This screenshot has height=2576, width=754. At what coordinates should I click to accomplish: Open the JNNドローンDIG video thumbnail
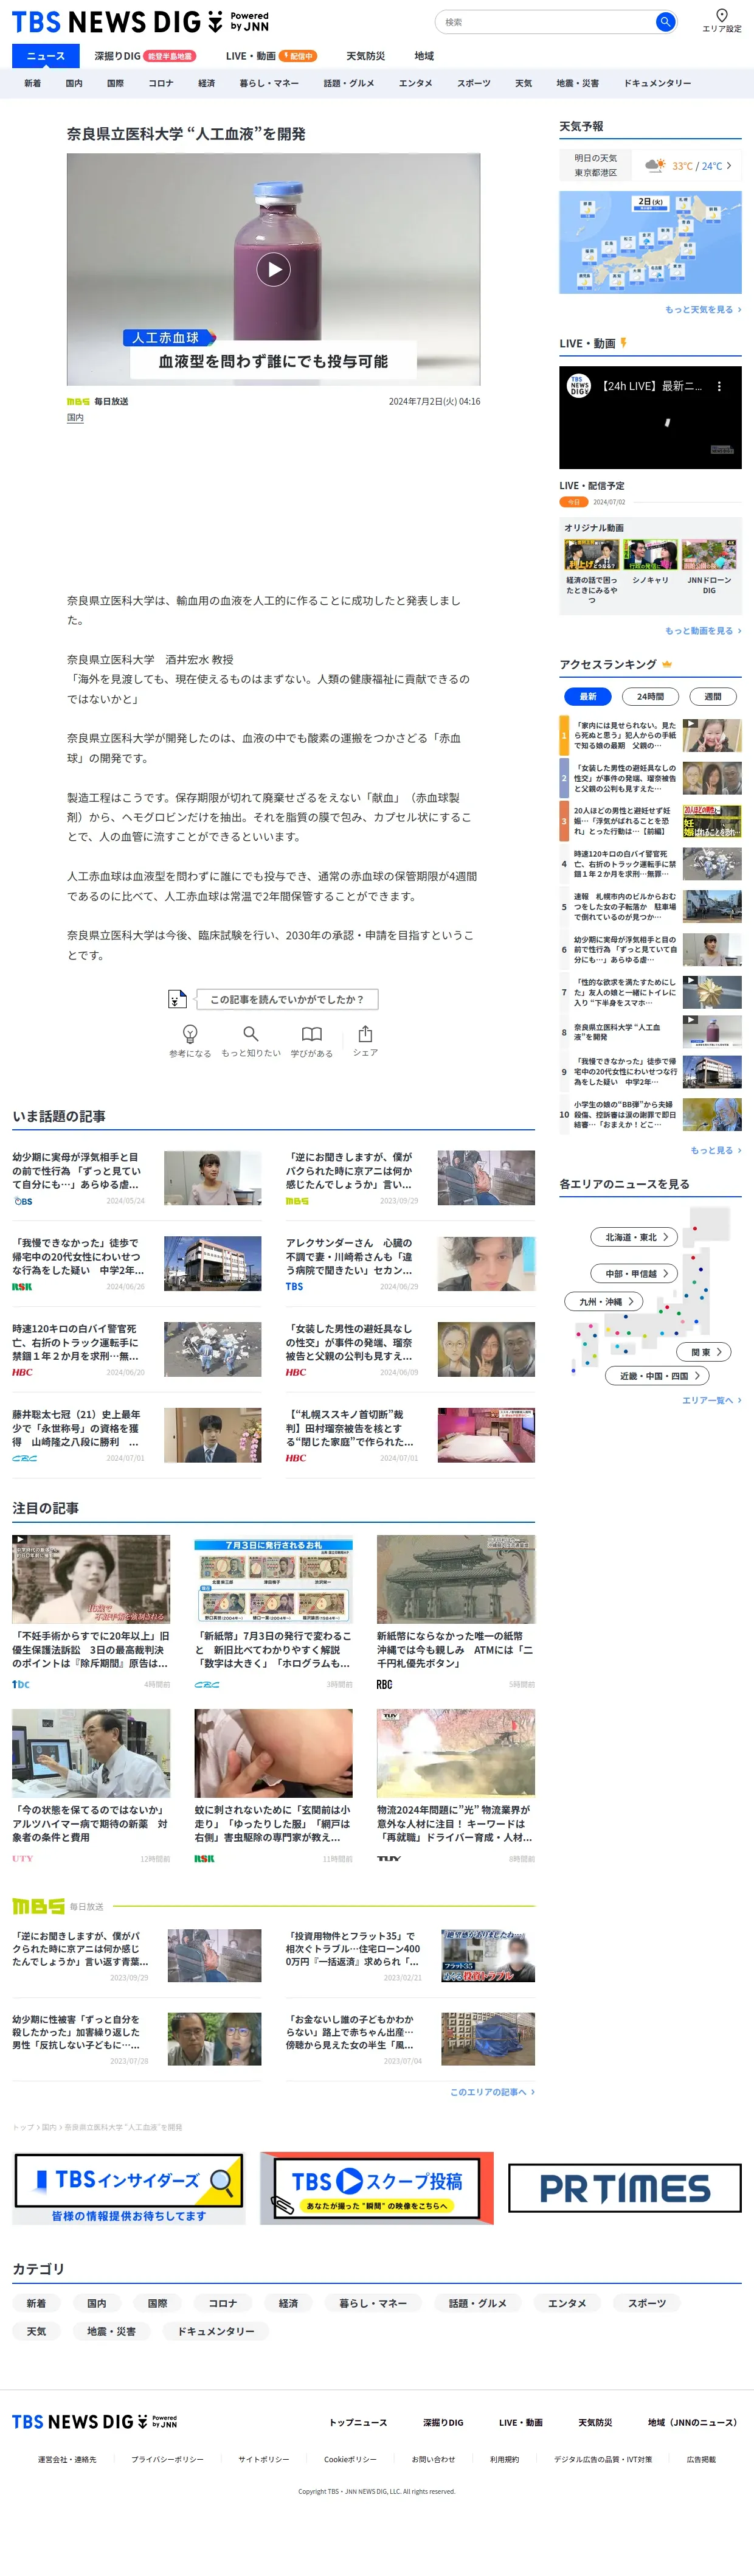709,554
